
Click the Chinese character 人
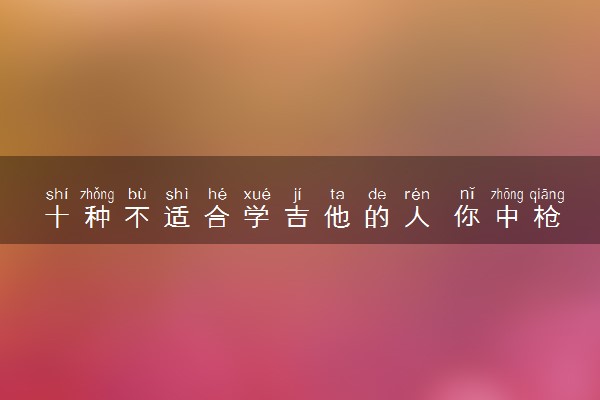tap(417, 217)
